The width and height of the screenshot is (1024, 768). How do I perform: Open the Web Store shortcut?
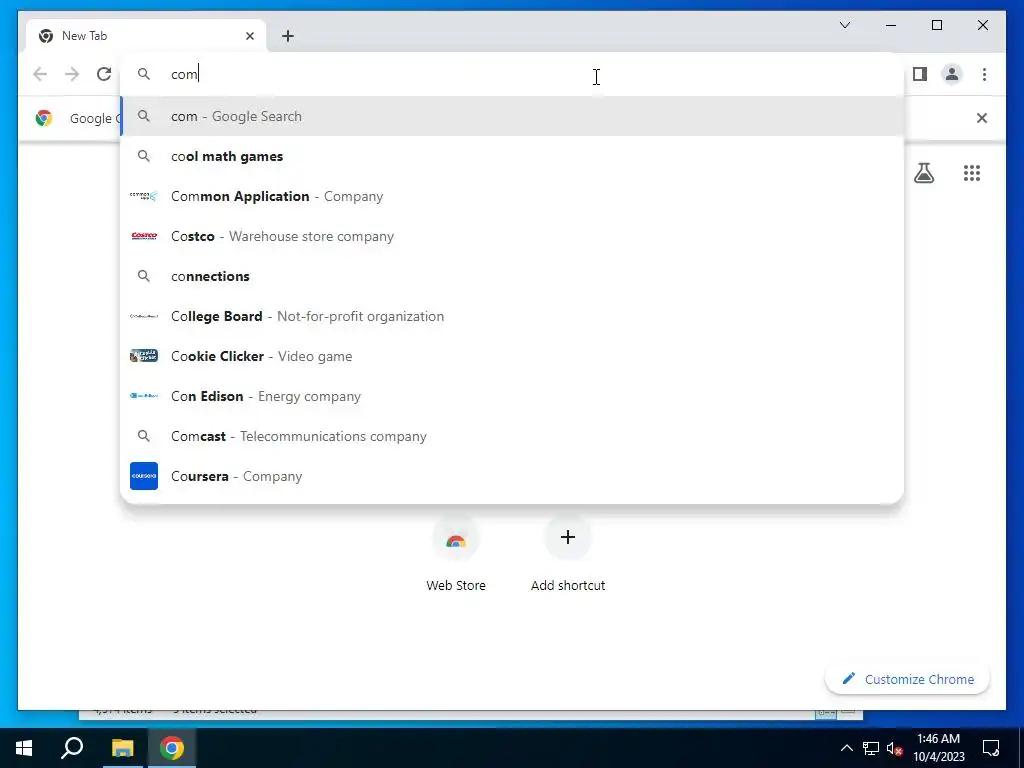pos(456,553)
